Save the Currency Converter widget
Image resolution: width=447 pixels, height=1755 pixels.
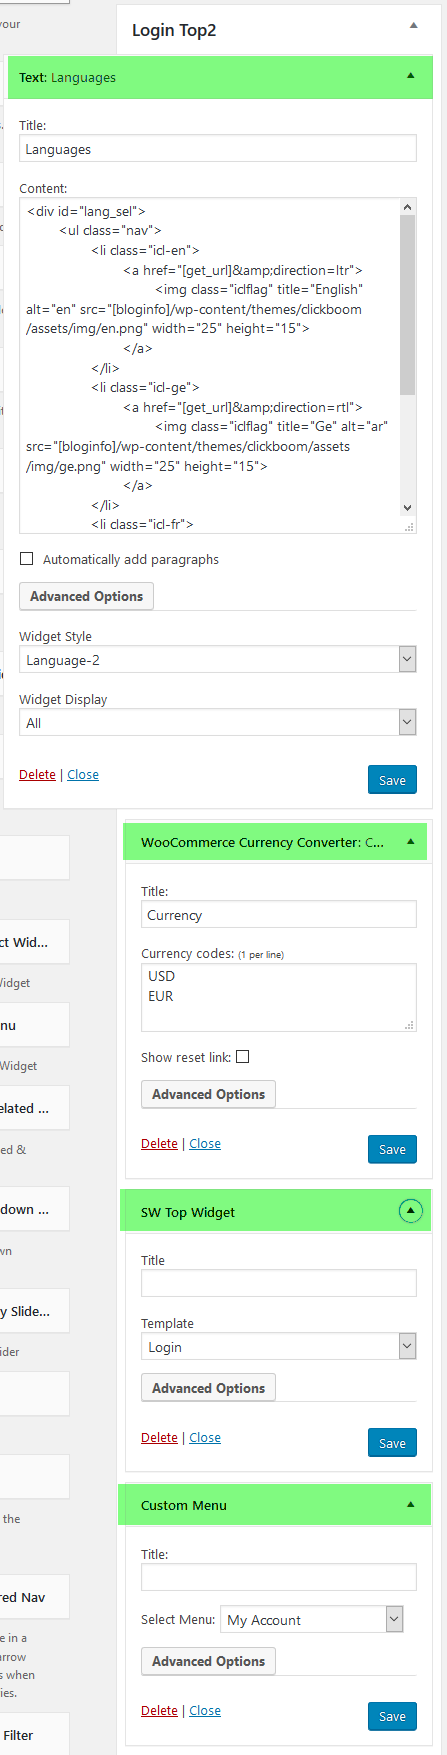[x=392, y=1149]
